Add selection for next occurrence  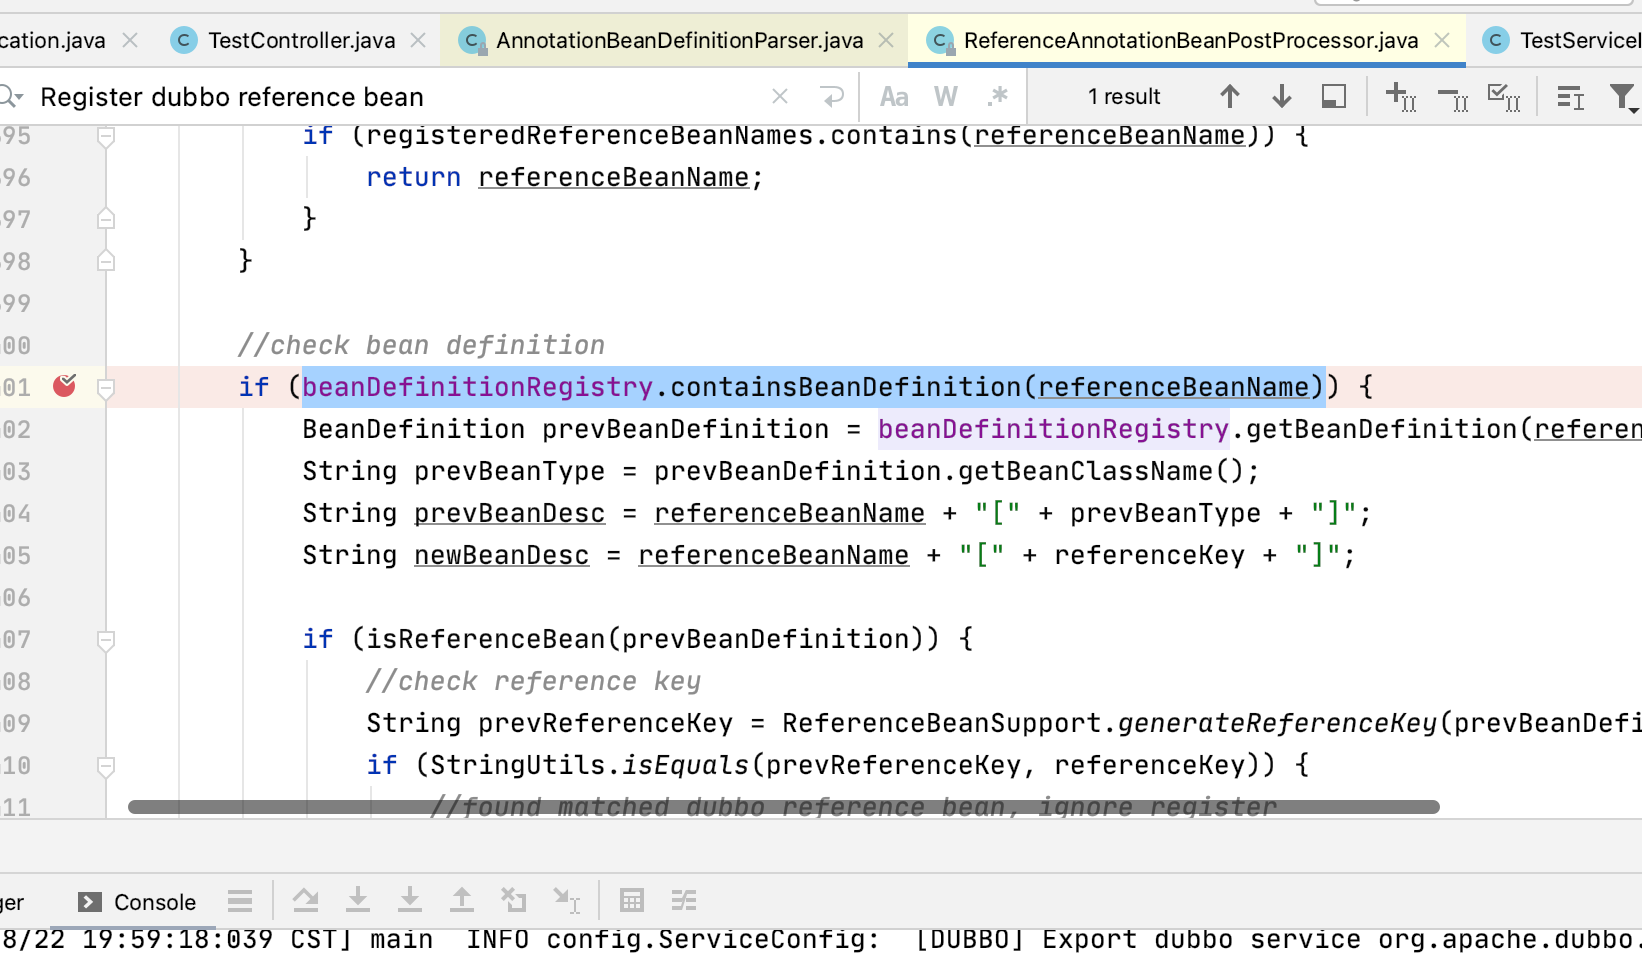coord(1400,96)
